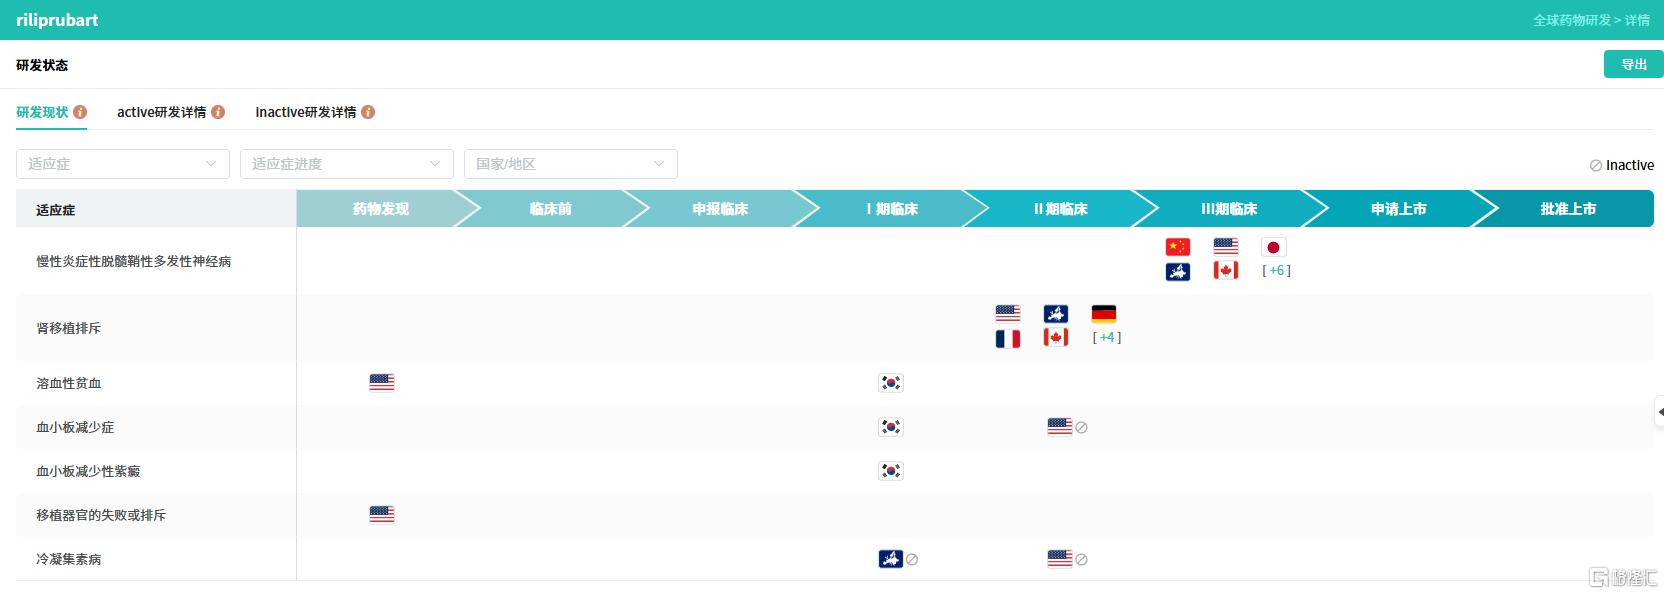Click the 导出 export button
The image size is (1664, 594).
(x=1634, y=64)
